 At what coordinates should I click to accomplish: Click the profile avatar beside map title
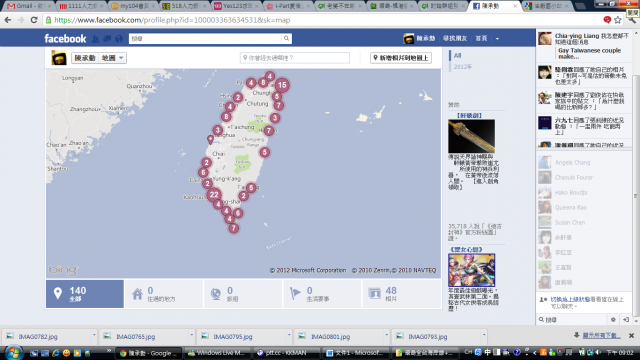click(59, 58)
